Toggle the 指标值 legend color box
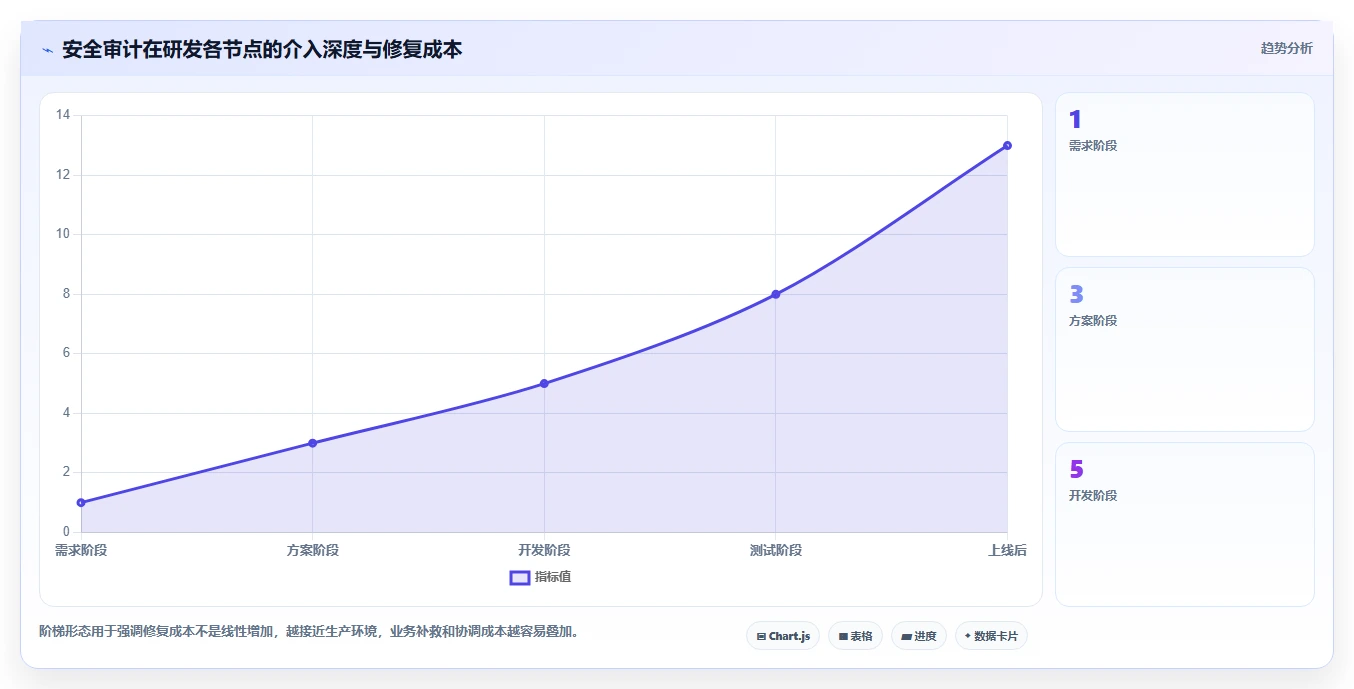The width and height of the screenshot is (1354, 689). [520, 577]
